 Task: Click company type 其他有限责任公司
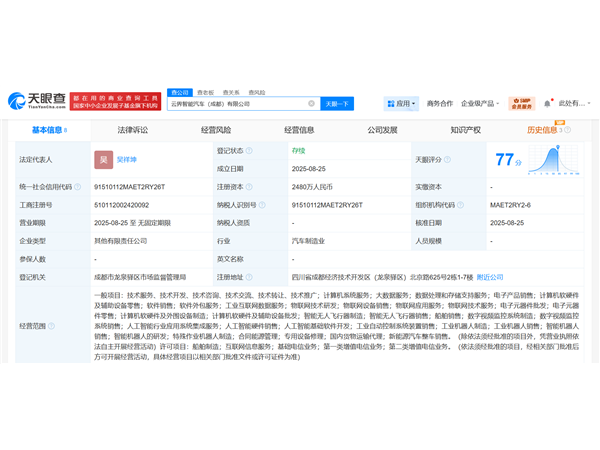pyautogui.click(x=121, y=241)
